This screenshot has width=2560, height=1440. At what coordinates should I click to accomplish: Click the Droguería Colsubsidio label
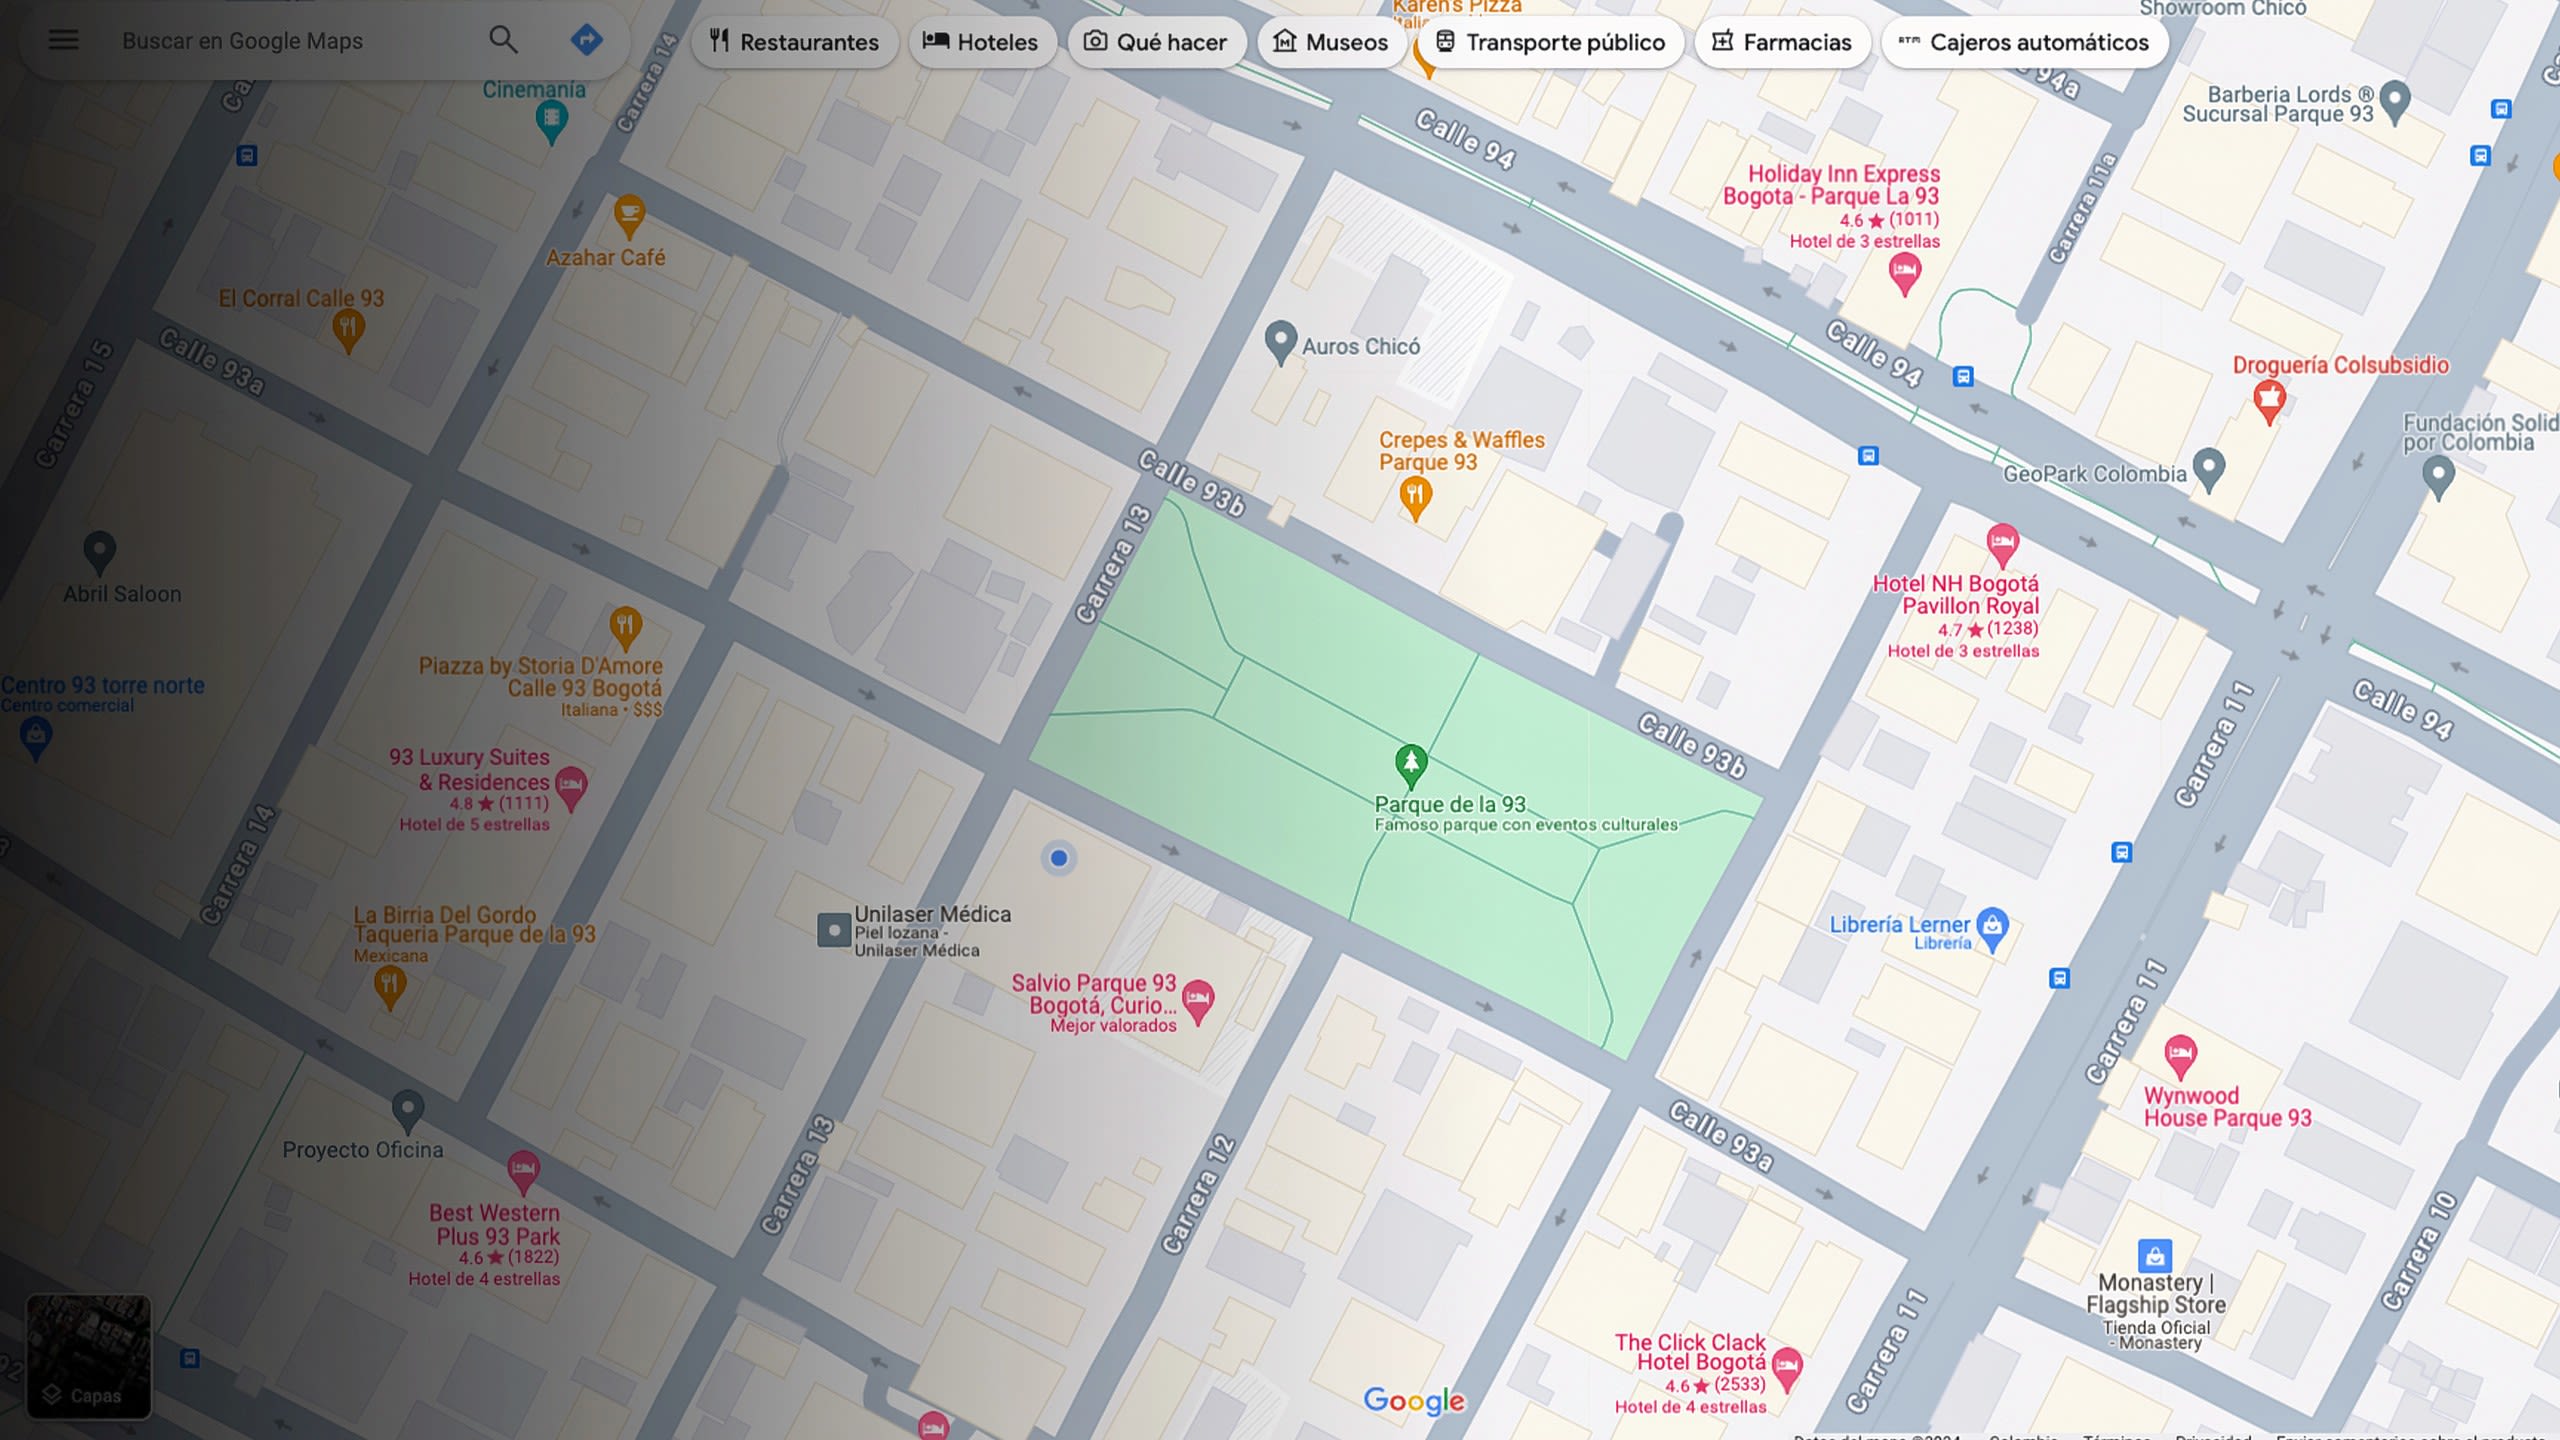point(2340,365)
